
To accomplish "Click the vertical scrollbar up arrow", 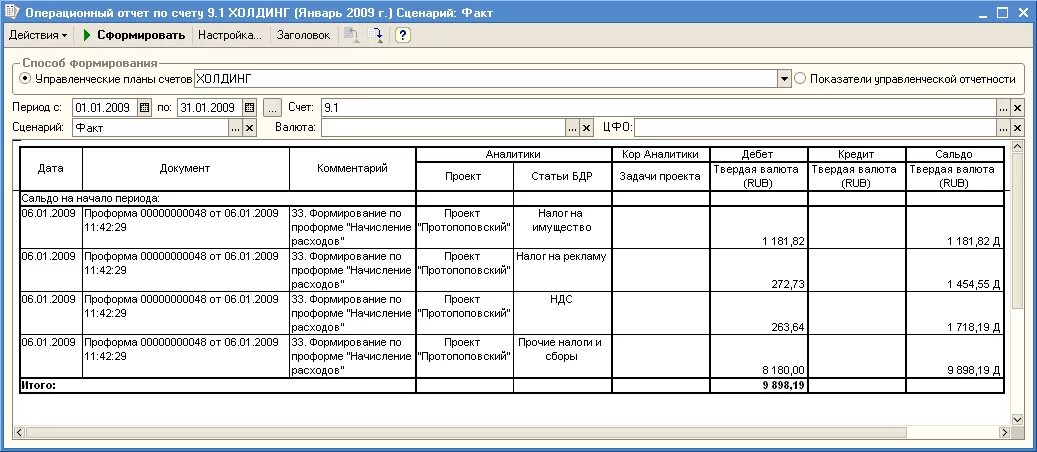I will click(1017, 147).
